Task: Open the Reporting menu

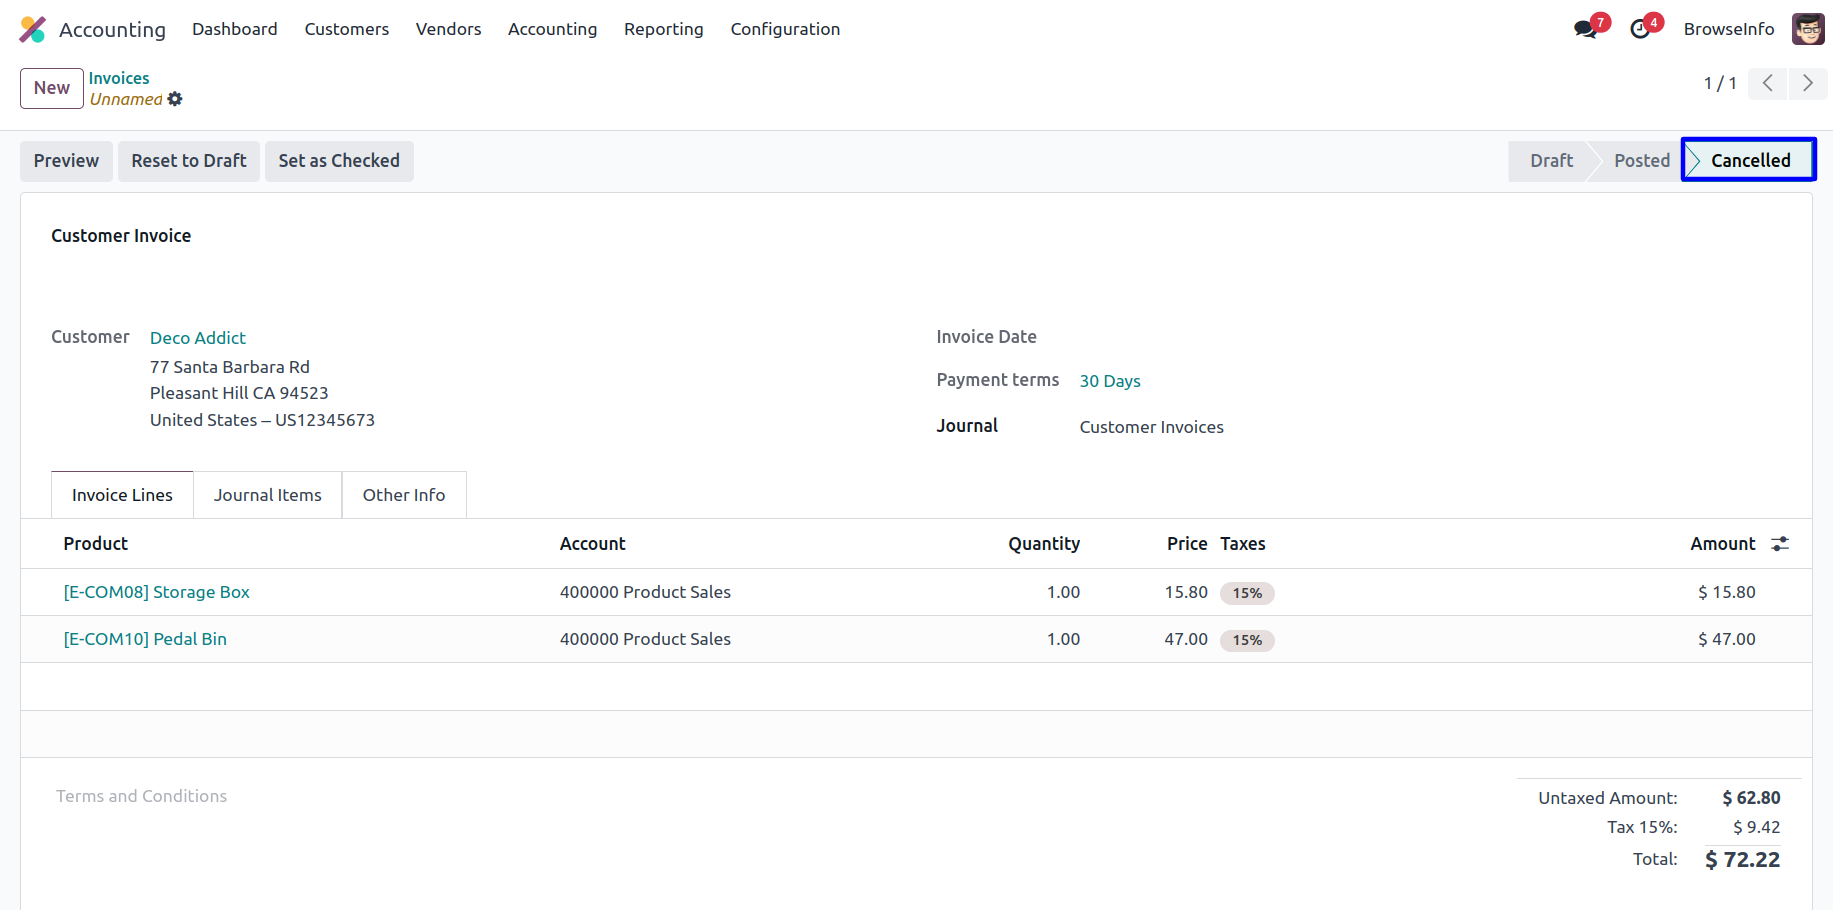Action: tap(663, 29)
